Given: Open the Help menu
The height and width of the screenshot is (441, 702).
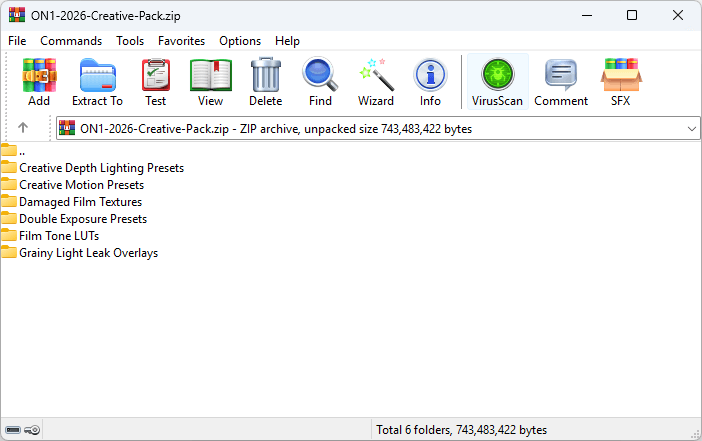Looking at the screenshot, I should (x=287, y=41).
